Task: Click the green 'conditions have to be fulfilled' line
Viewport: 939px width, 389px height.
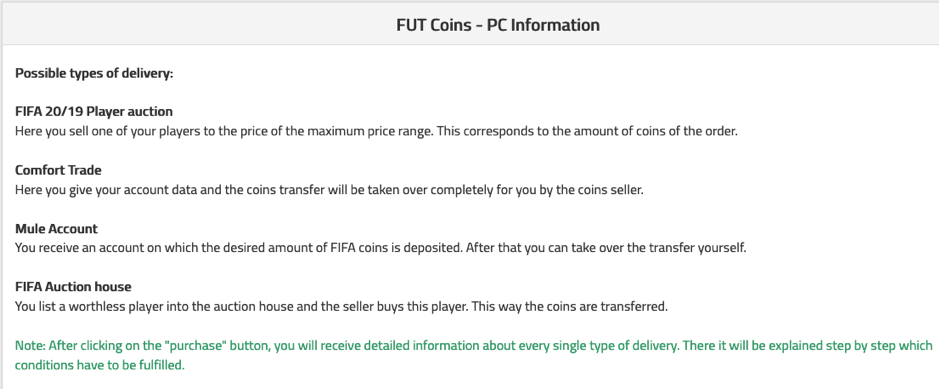Action: (99, 364)
